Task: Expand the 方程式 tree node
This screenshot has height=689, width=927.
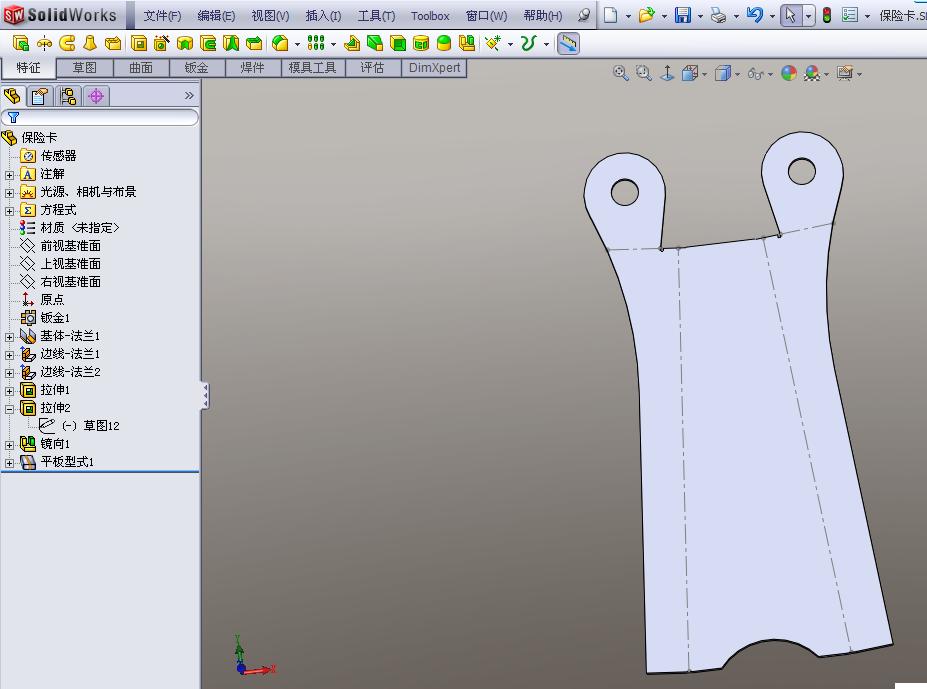Action: click(9, 211)
